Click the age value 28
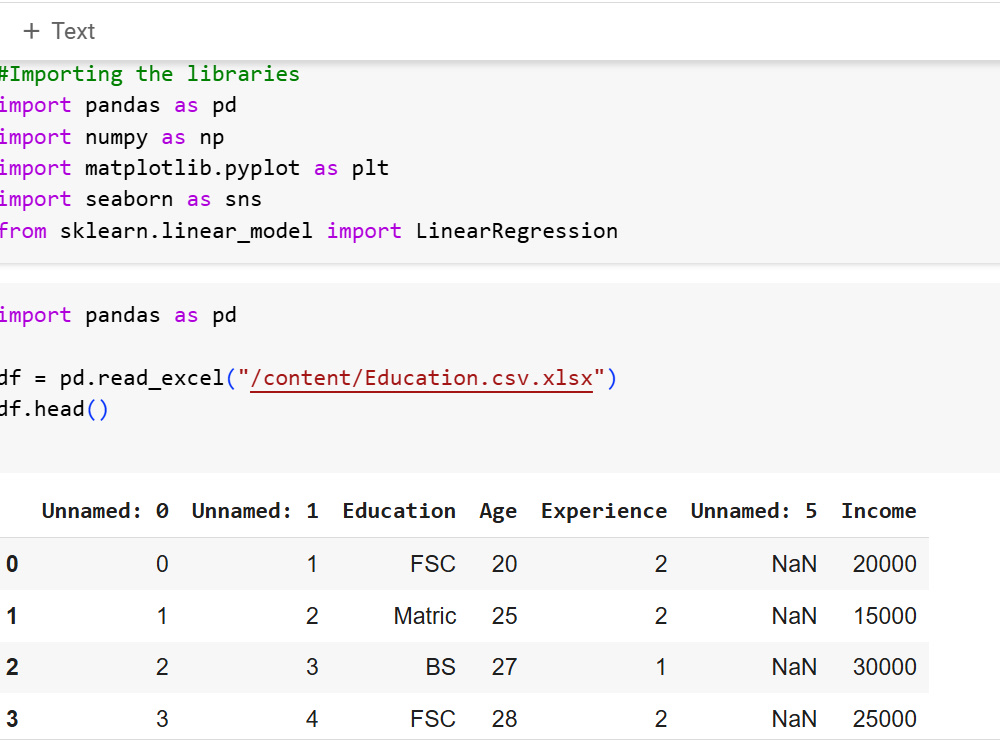 (504, 719)
